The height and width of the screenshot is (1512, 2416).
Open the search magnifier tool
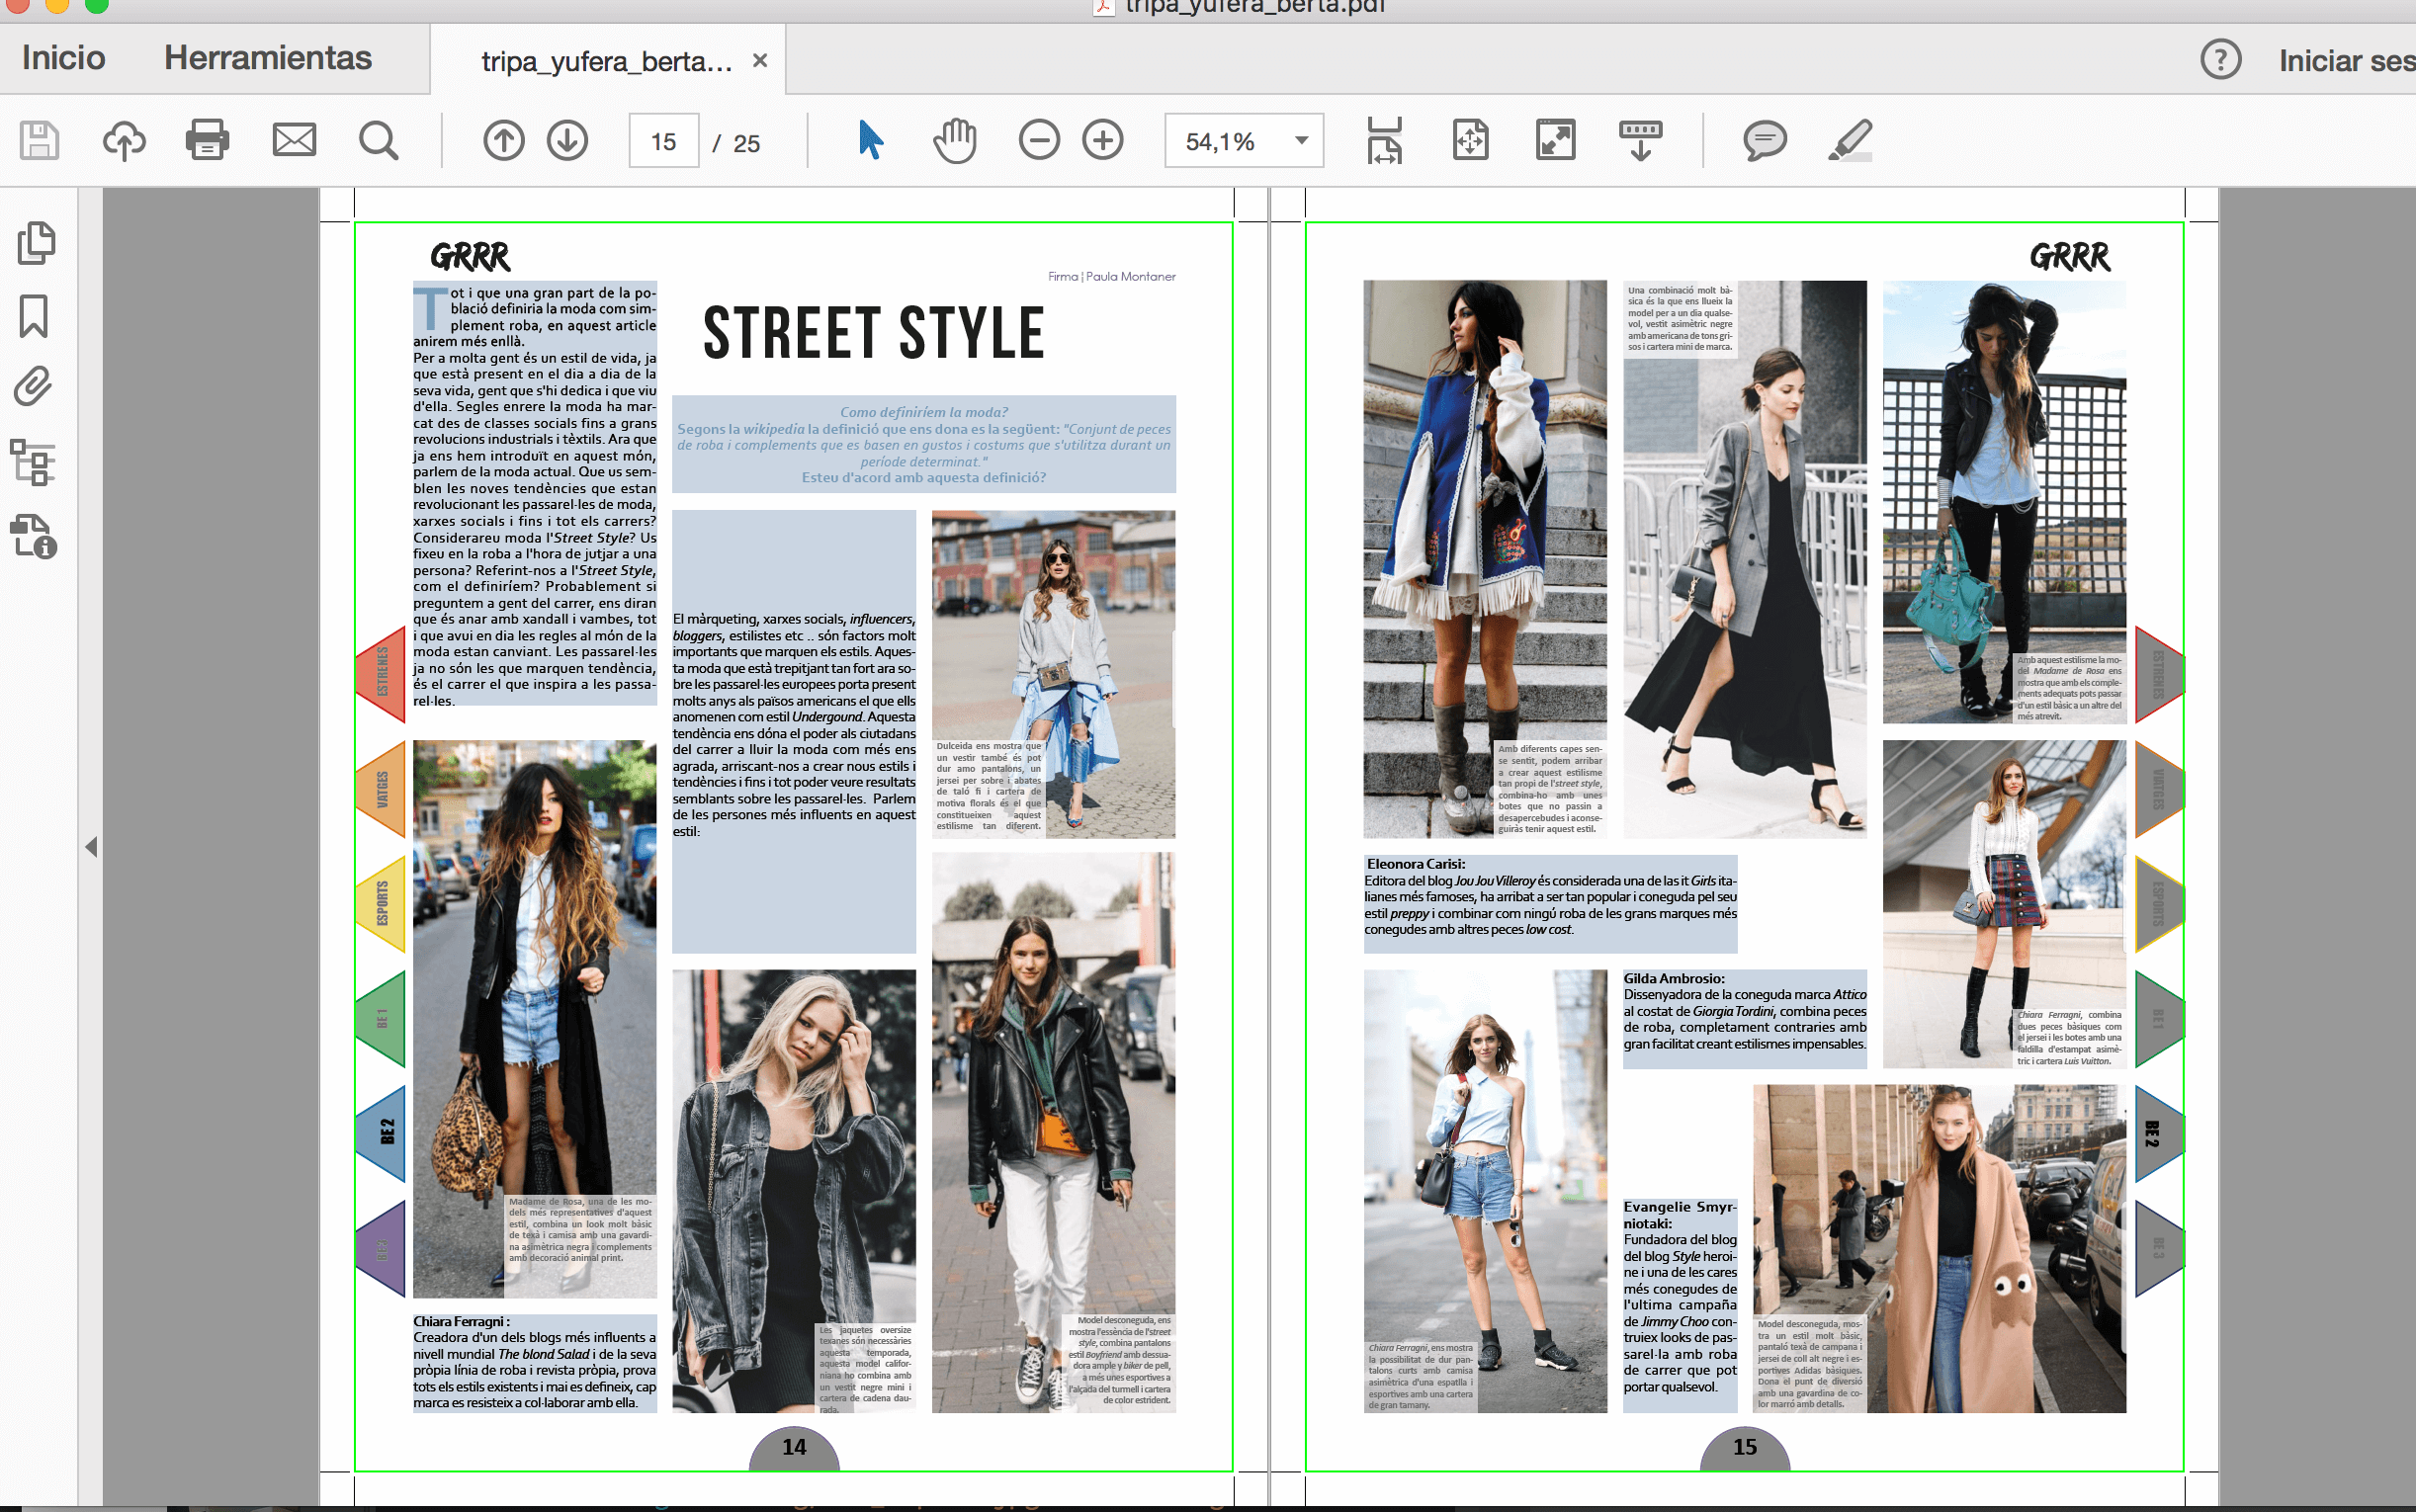click(378, 141)
